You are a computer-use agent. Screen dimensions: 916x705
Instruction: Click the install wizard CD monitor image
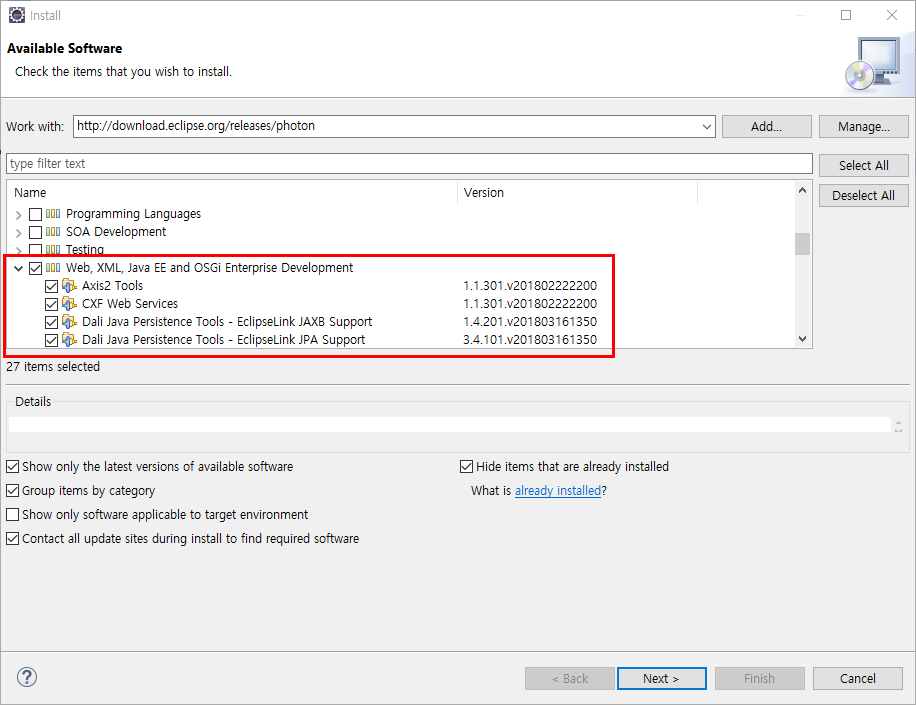click(873, 65)
